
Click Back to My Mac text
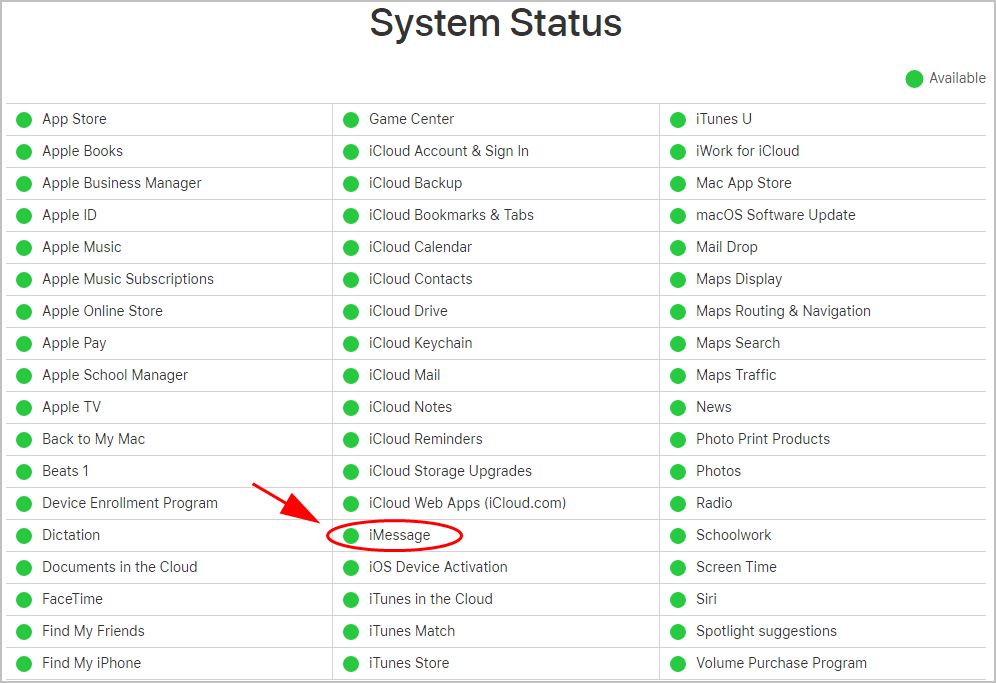coord(93,439)
